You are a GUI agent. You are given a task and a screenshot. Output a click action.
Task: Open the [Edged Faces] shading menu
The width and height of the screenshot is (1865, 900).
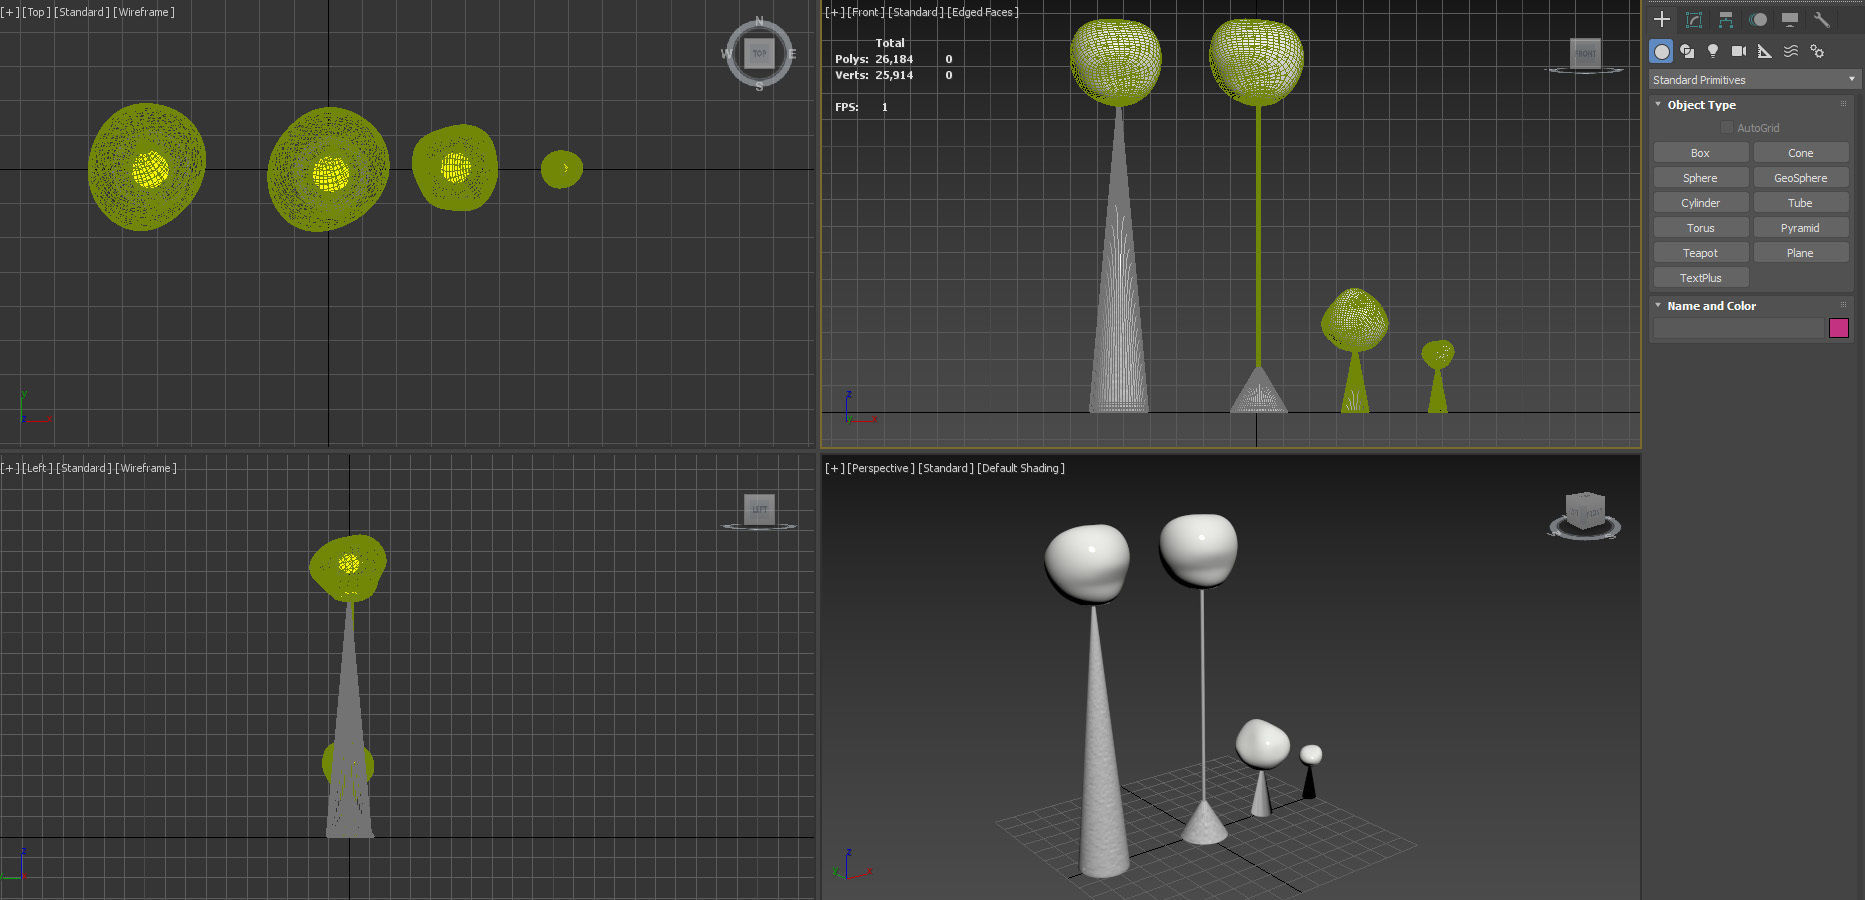tap(983, 12)
